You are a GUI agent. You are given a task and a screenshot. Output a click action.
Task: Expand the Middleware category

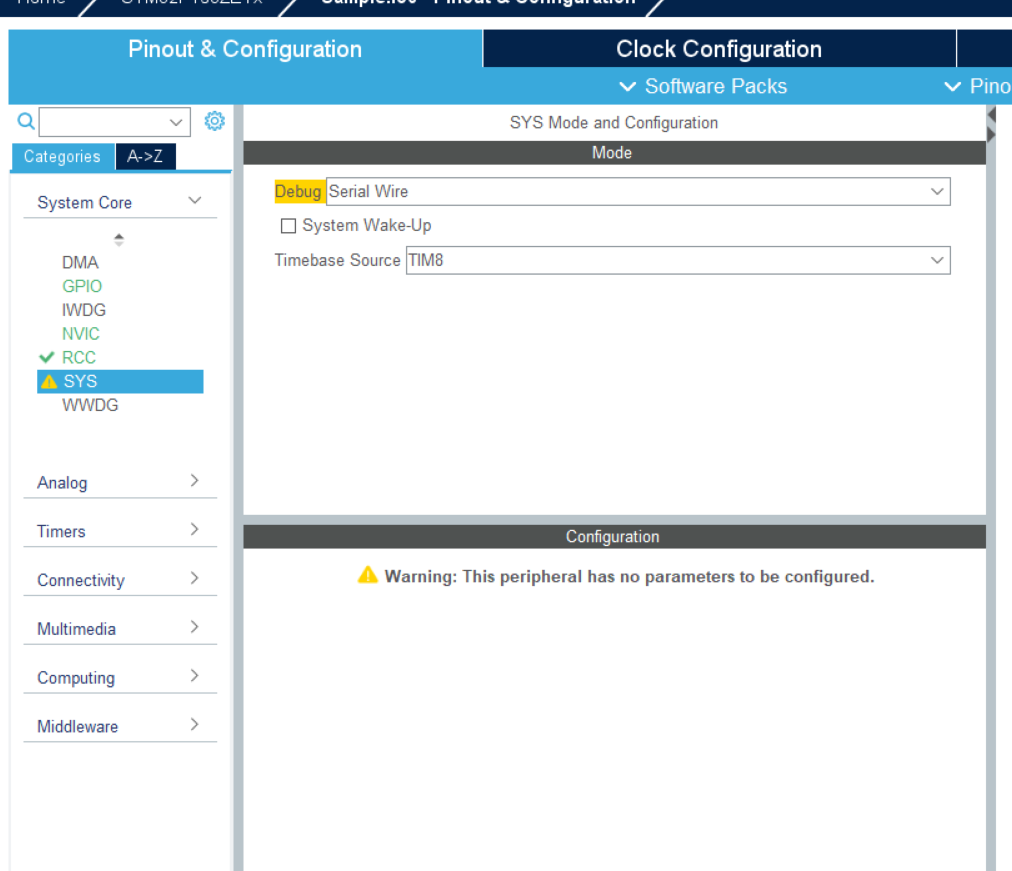[x=120, y=726]
